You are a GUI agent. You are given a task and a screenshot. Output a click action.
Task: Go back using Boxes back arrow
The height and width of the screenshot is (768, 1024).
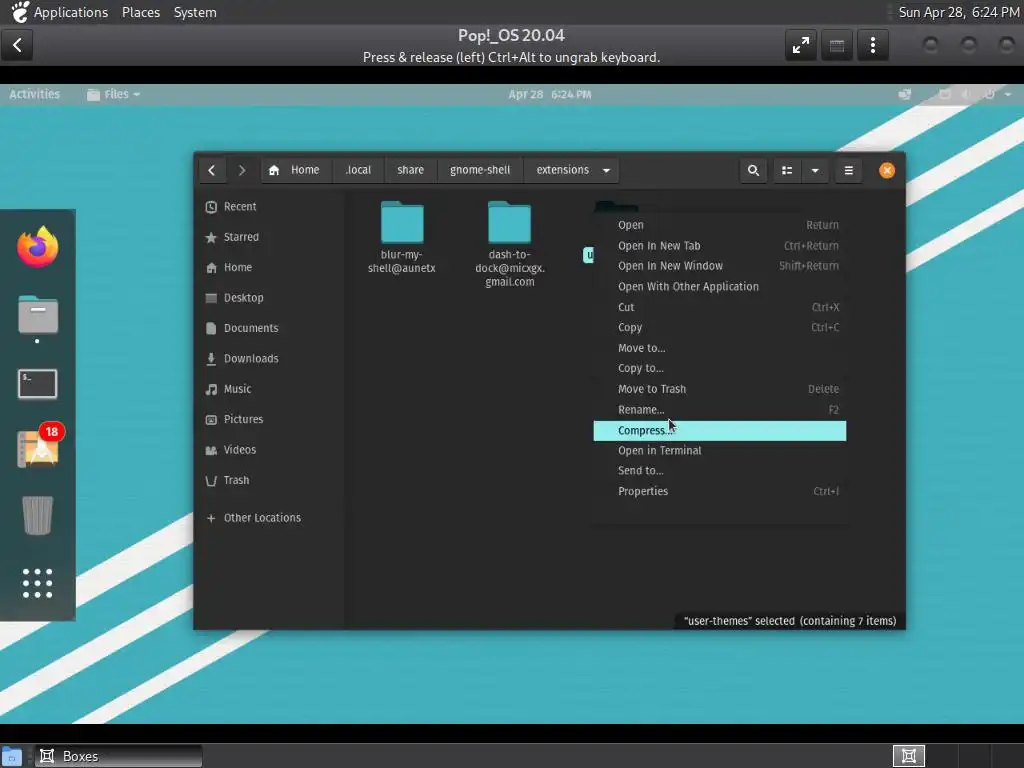pyautogui.click(x=17, y=45)
